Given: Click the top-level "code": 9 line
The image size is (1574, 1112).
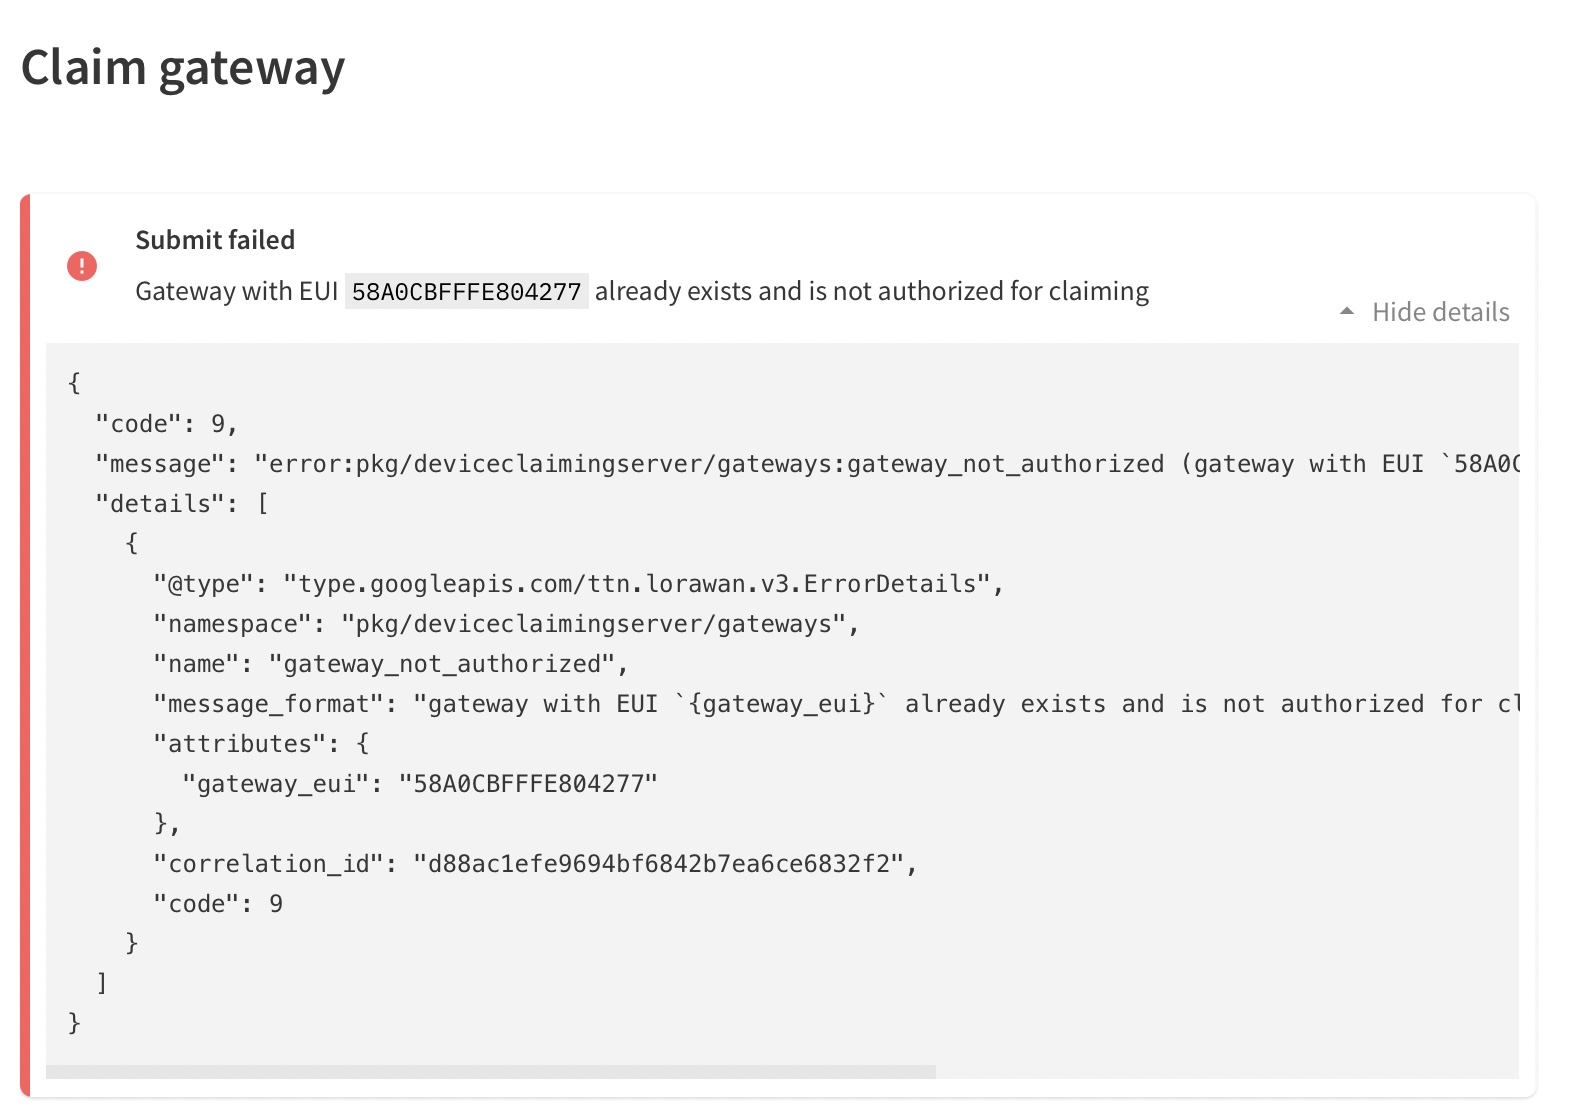Looking at the screenshot, I should [166, 424].
